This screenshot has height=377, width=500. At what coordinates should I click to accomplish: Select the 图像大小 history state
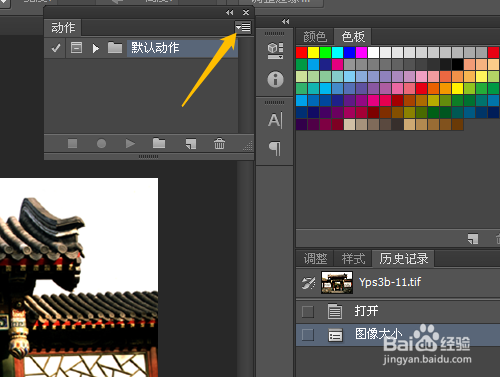coord(398,334)
